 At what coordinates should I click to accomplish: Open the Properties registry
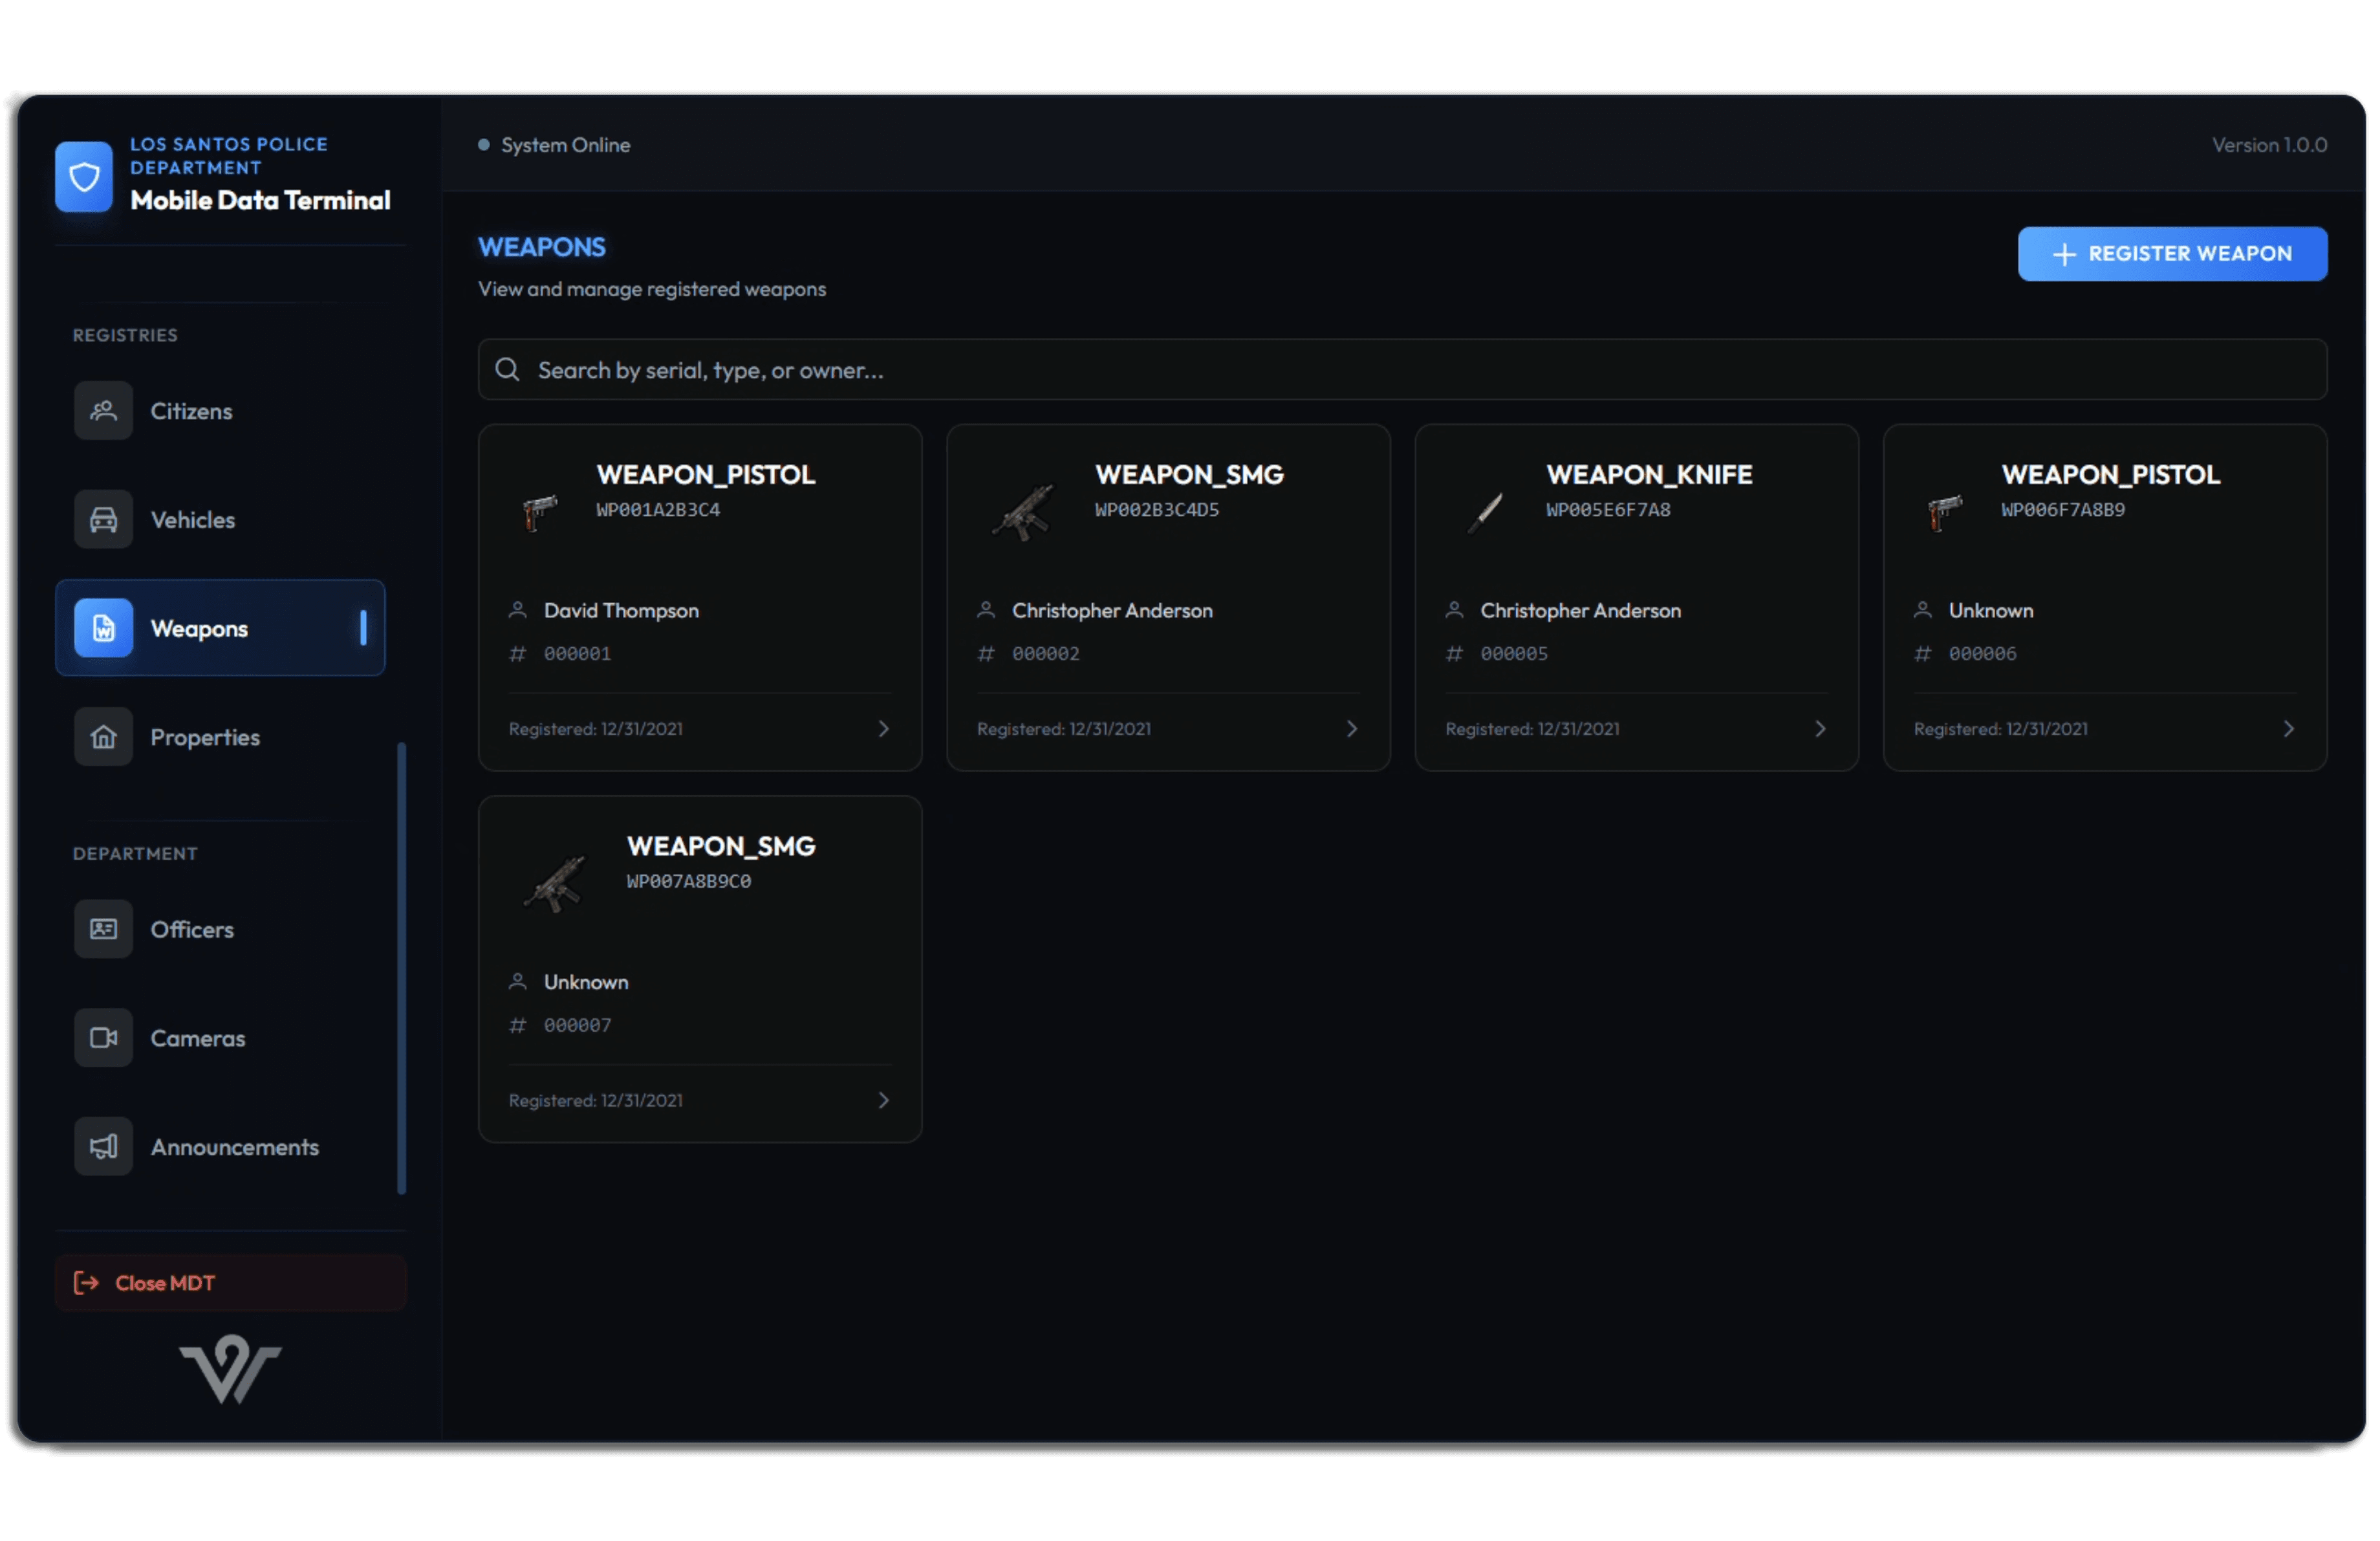[220, 738]
